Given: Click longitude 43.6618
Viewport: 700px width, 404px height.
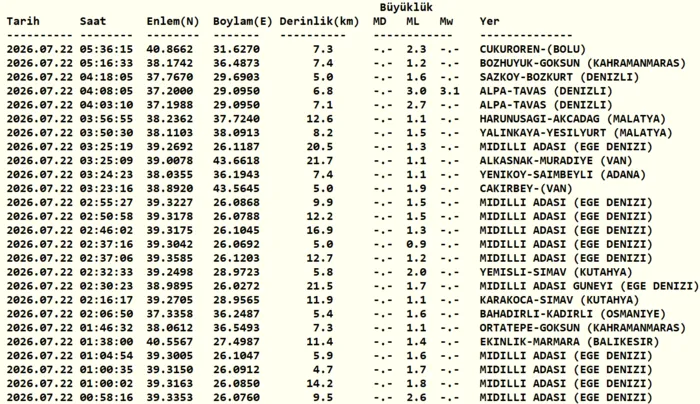Looking at the screenshot, I should [x=236, y=161].
